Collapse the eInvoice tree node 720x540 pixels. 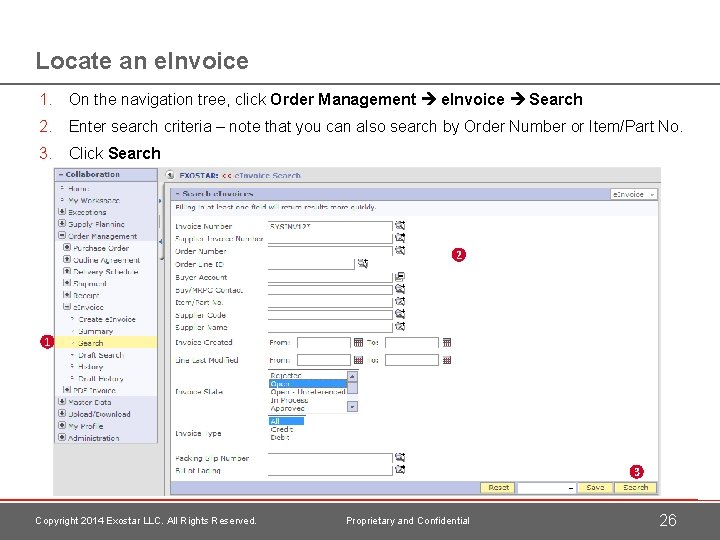(x=67, y=307)
